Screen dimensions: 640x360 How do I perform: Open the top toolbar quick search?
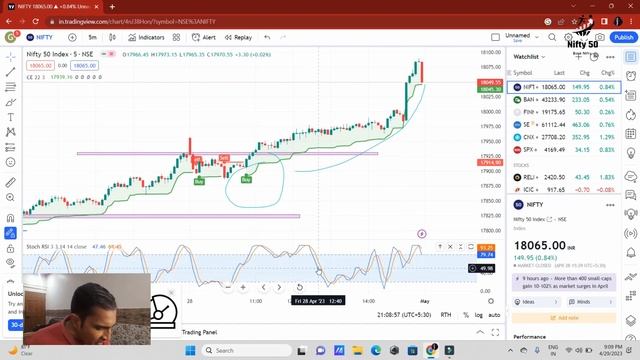click(552, 37)
